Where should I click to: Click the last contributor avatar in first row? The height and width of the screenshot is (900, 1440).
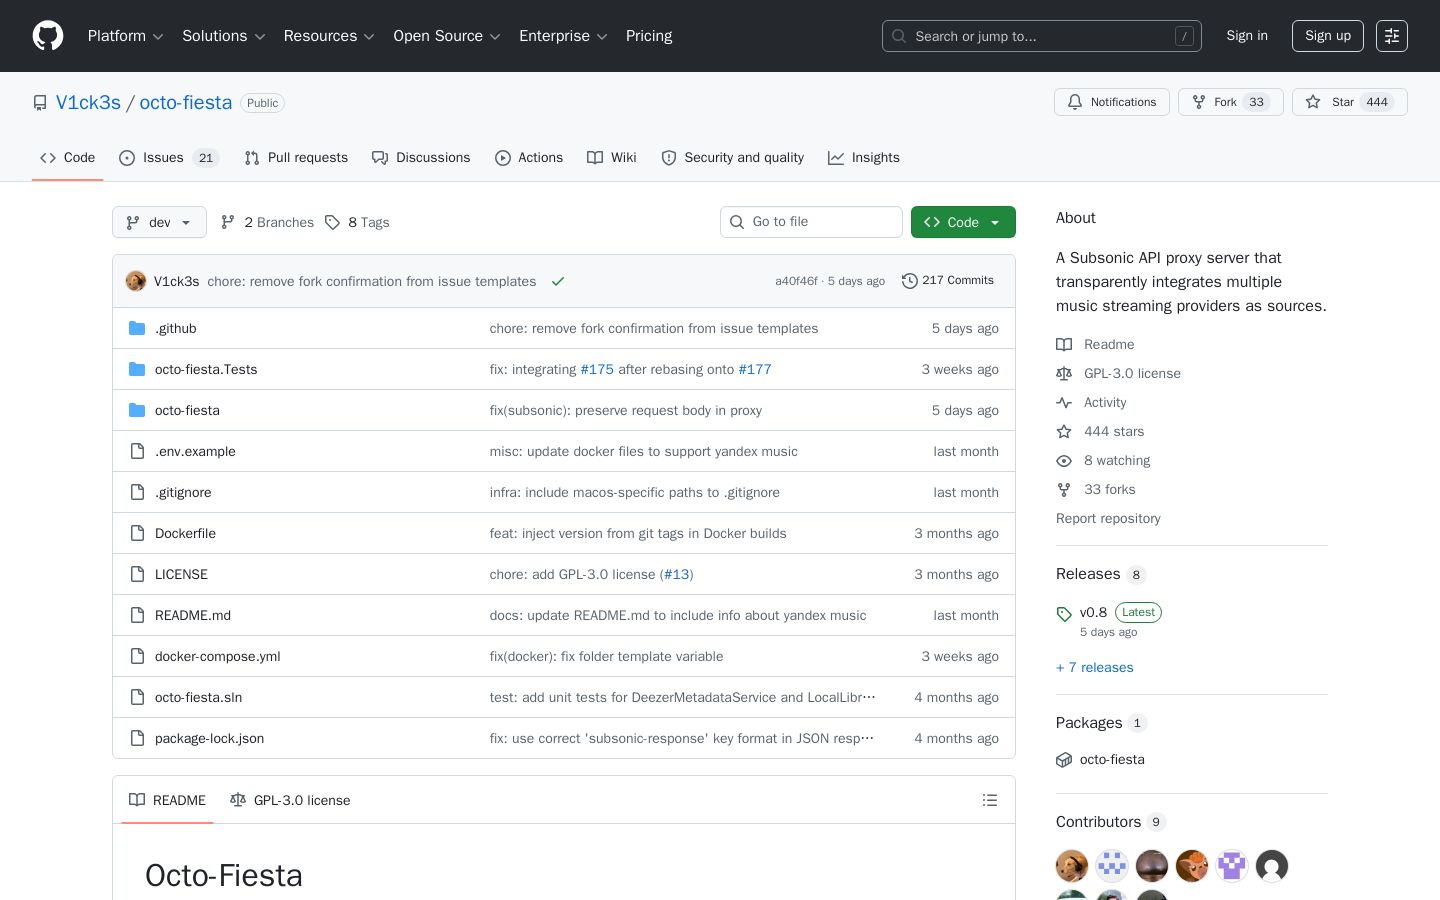coord(1272,866)
